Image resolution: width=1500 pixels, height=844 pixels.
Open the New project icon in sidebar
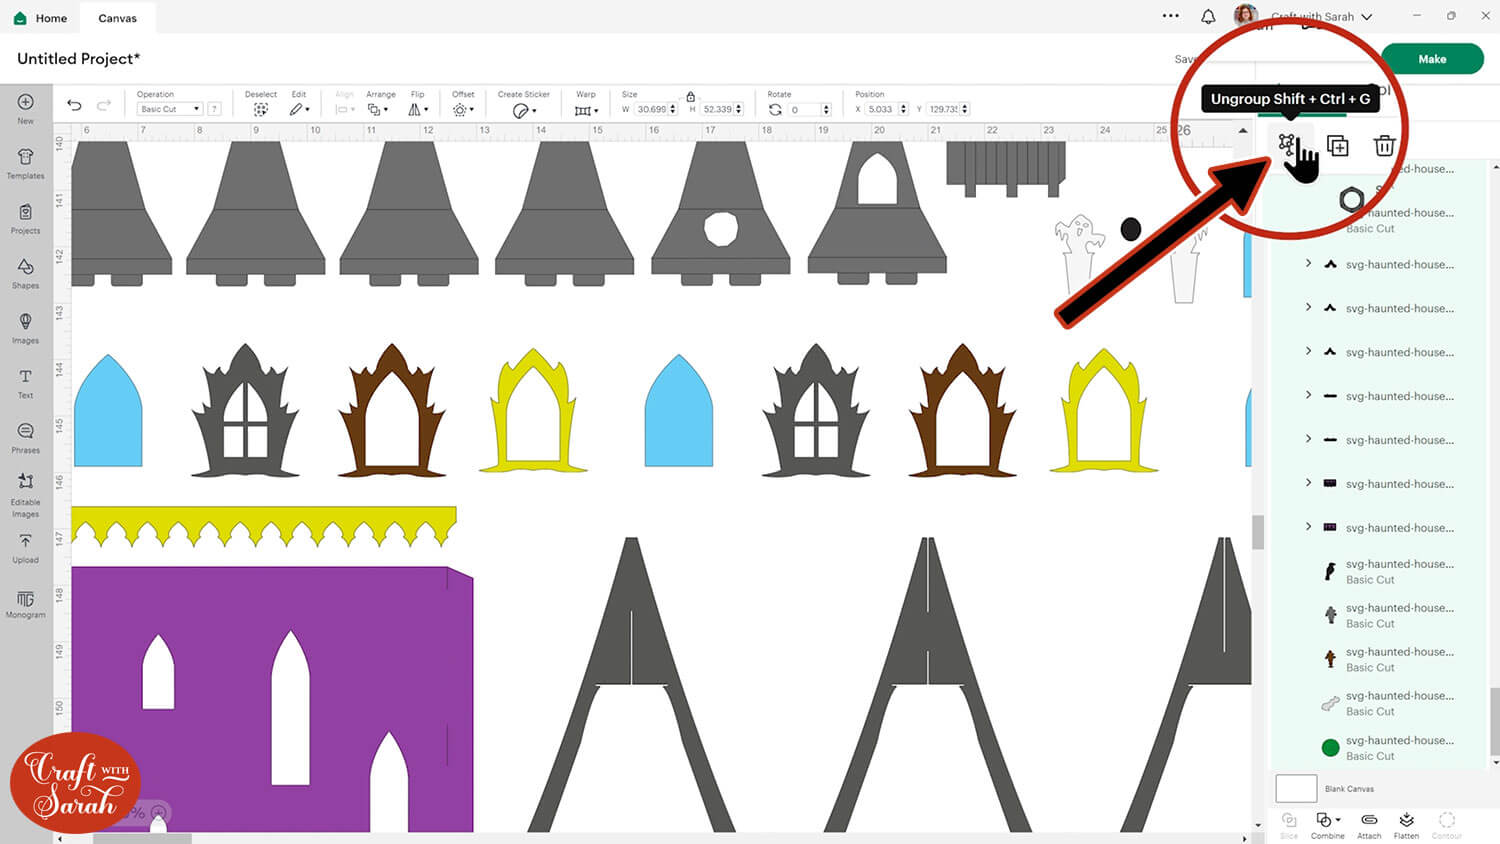click(26, 108)
